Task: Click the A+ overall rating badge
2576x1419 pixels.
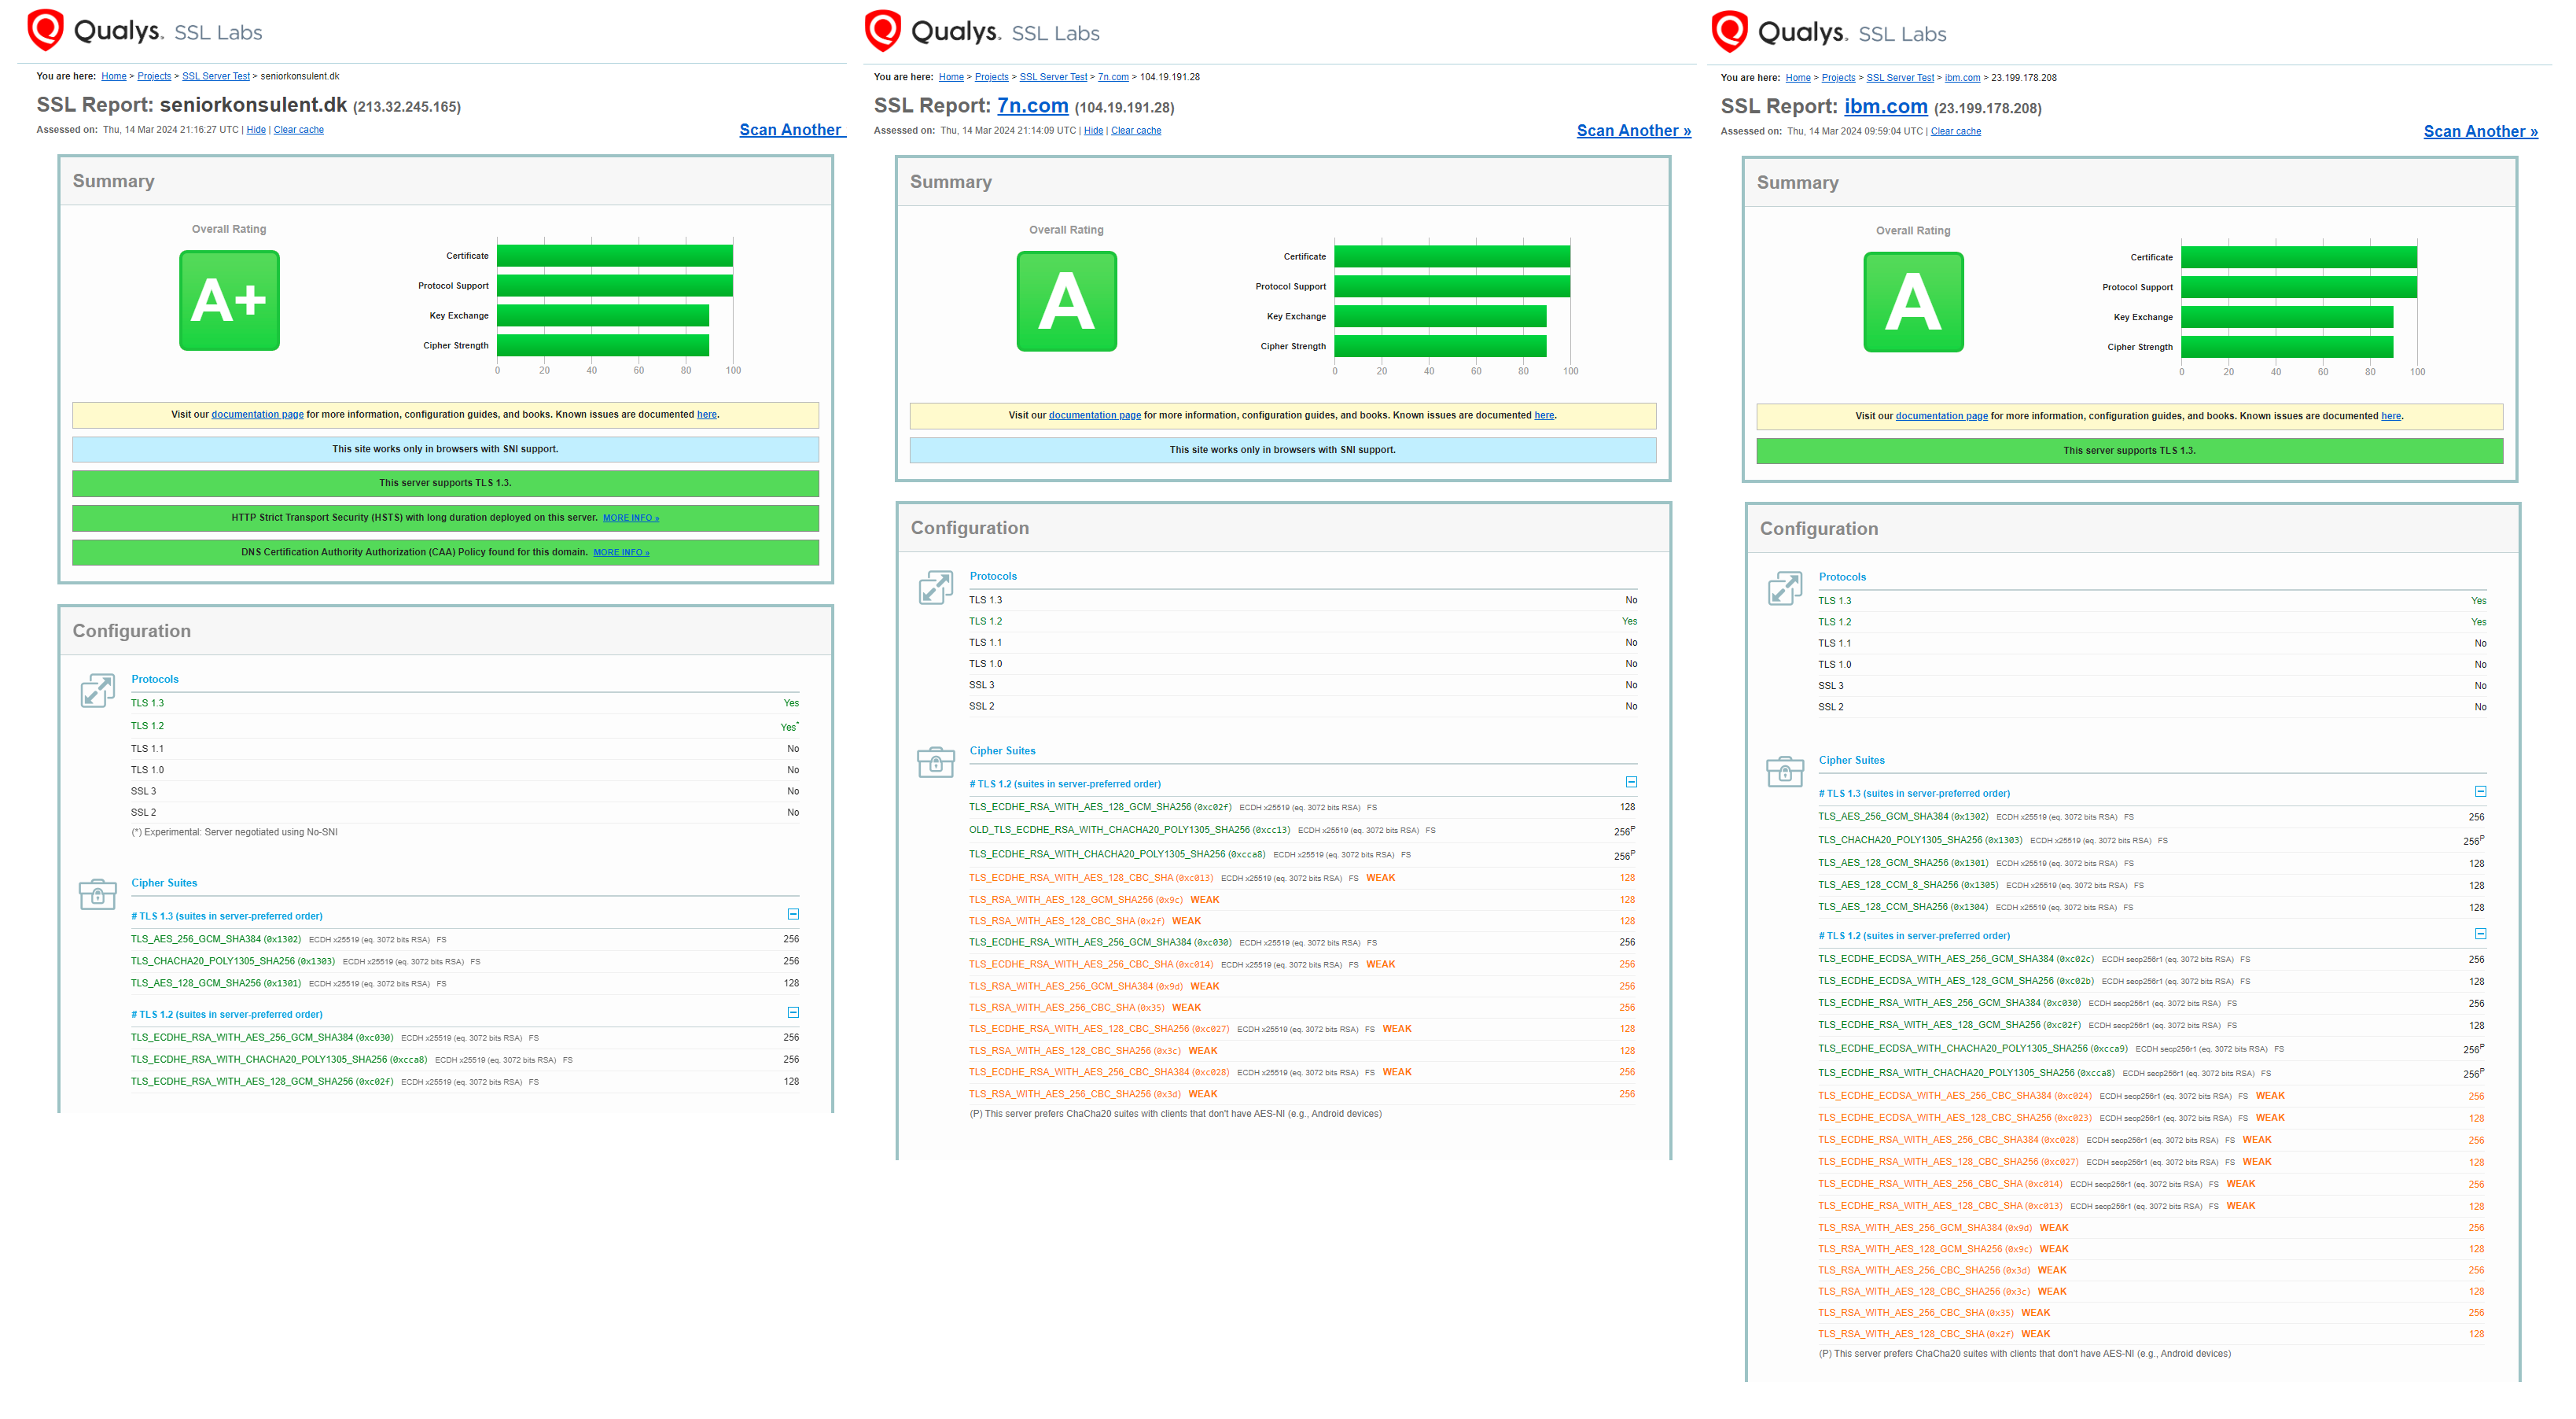Action: tap(229, 300)
